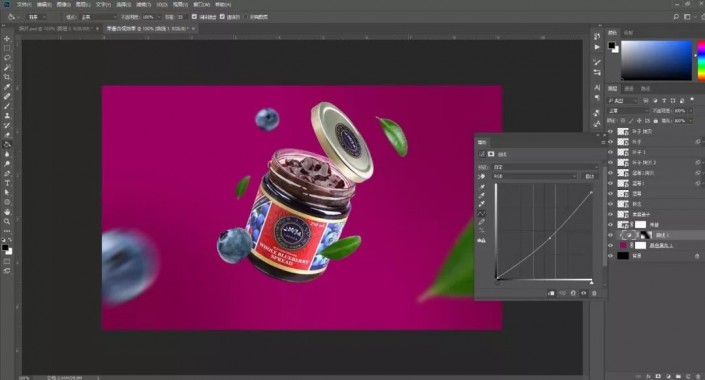This screenshot has height=380, width=705.
Task: Select the Zoom magnifier tool
Action: pos(7,221)
